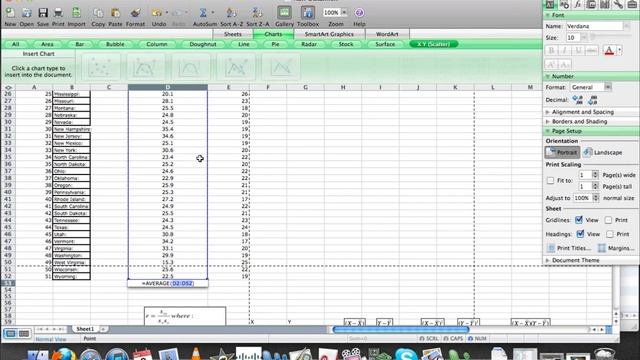Click the font color A icon

point(609,51)
